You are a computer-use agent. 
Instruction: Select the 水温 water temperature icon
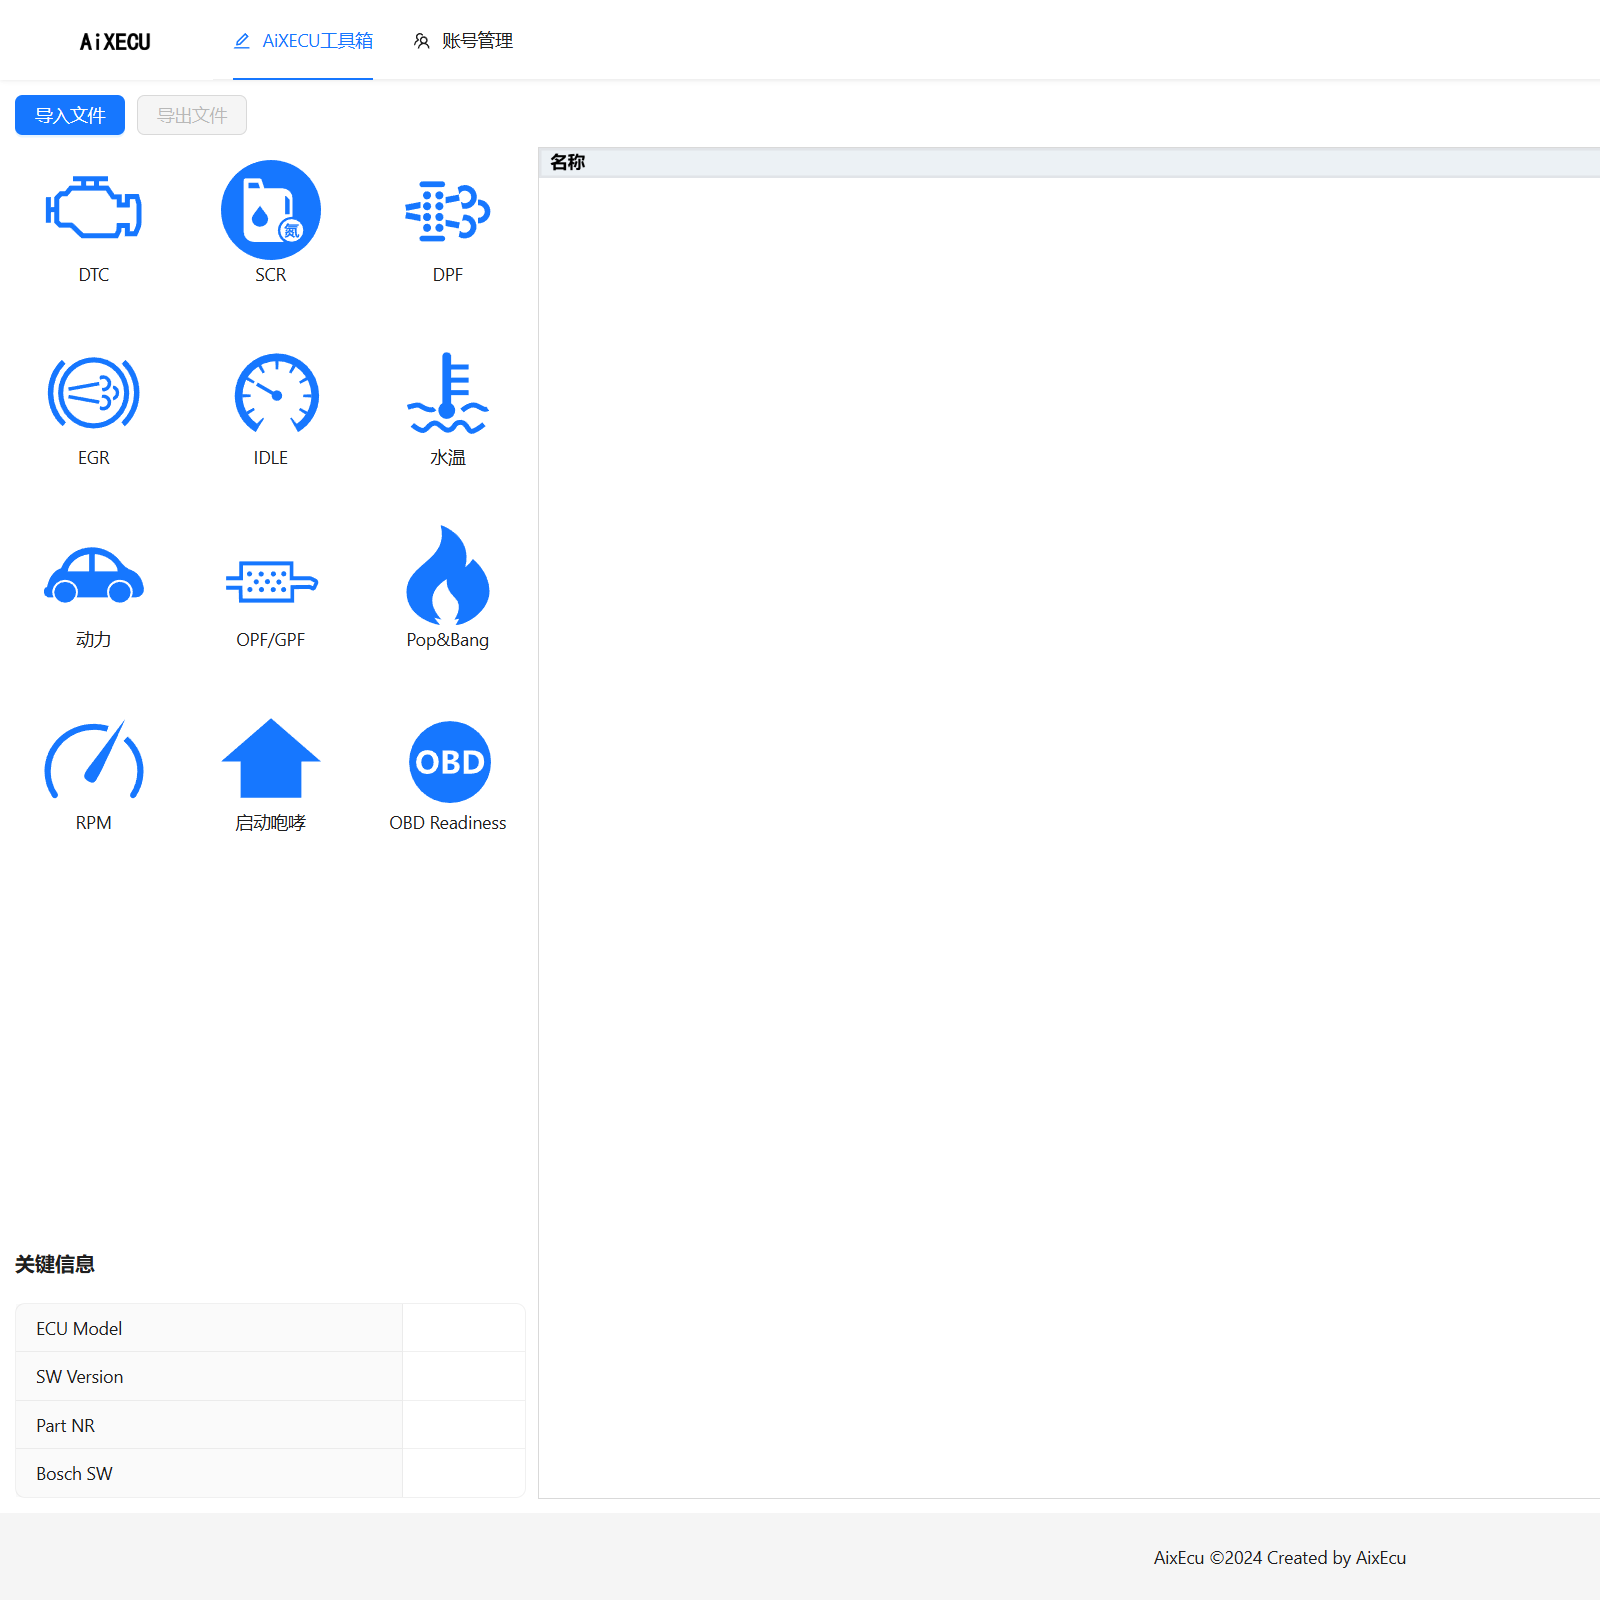[447, 393]
